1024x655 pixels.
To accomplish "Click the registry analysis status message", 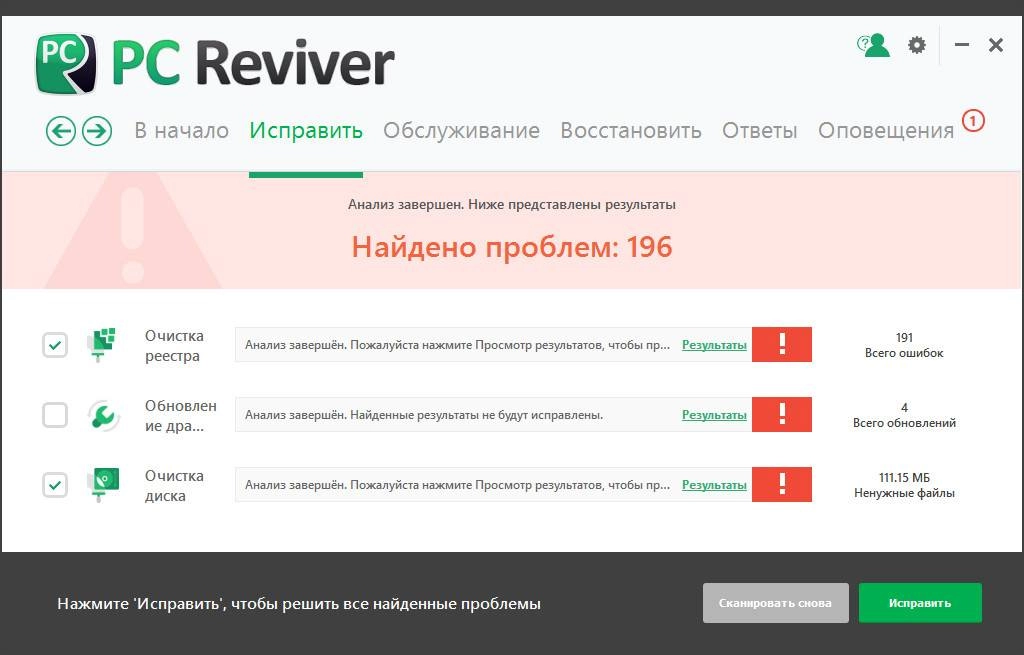I will (458, 345).
